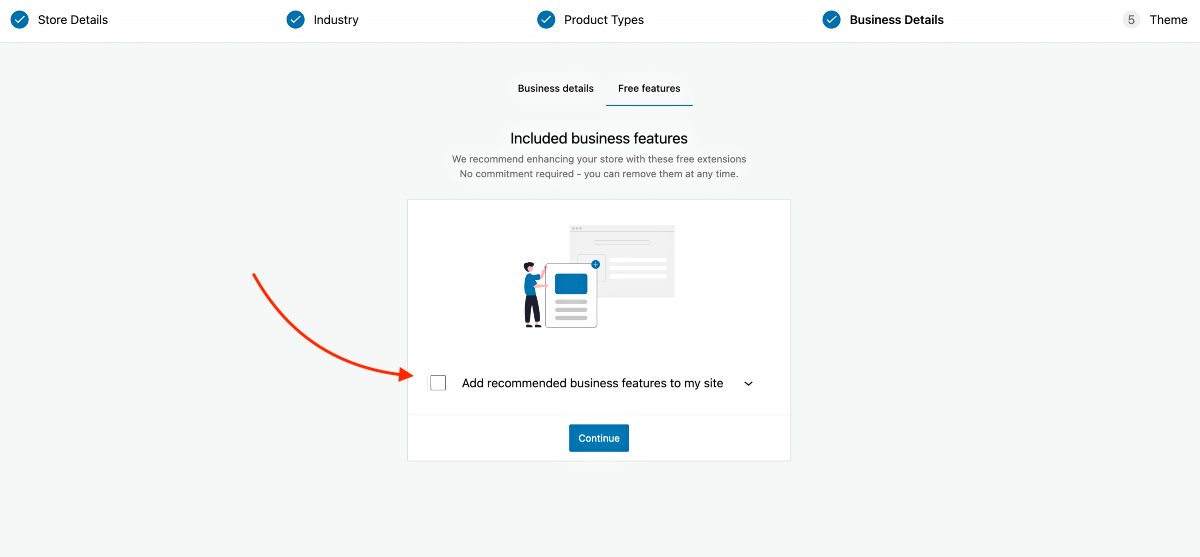Check the add recommended business features checkbox
This screenshot has height=557, width=1200.
[x=438, y=383]
